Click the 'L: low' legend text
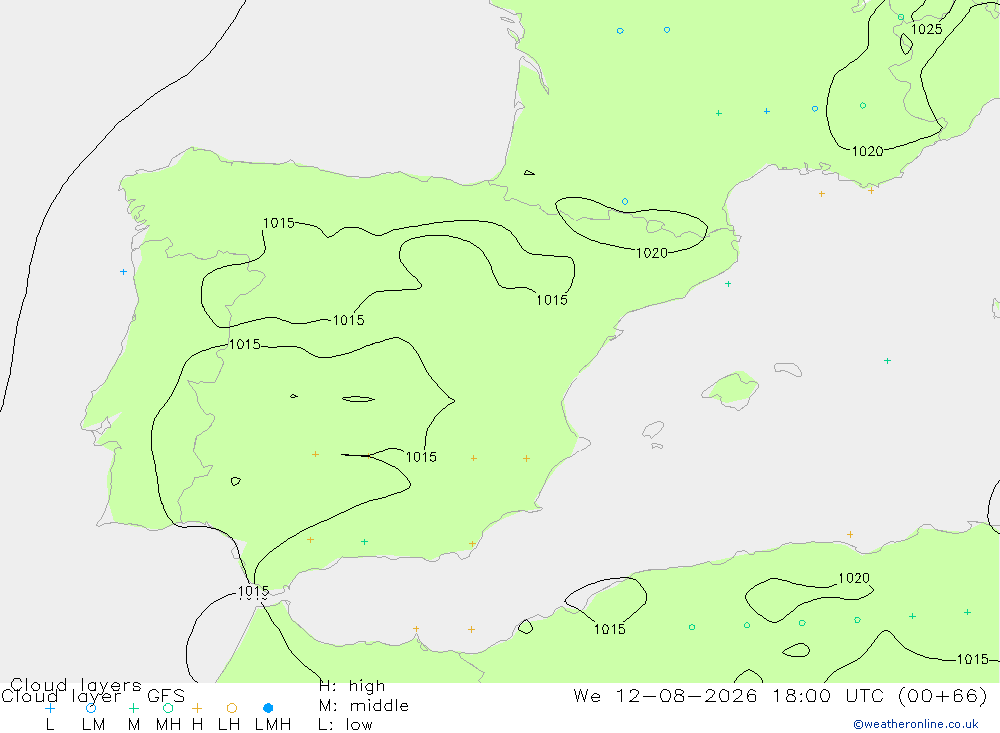 (345, 725)
